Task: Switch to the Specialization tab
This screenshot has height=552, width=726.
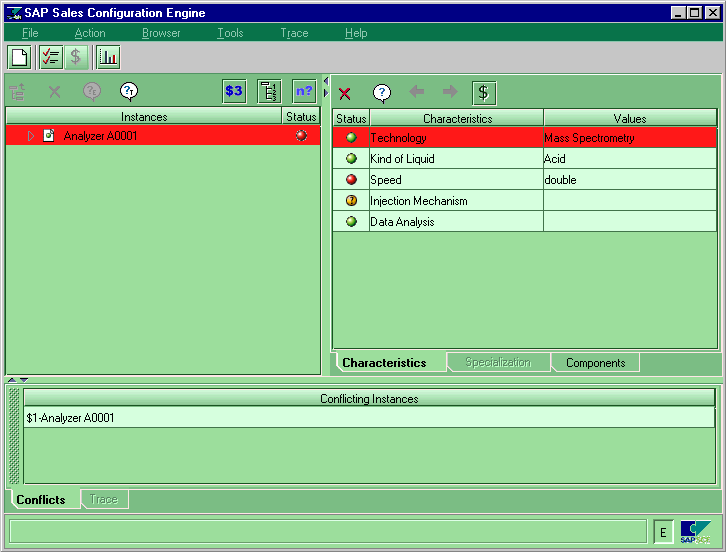Action: (498, 362)
